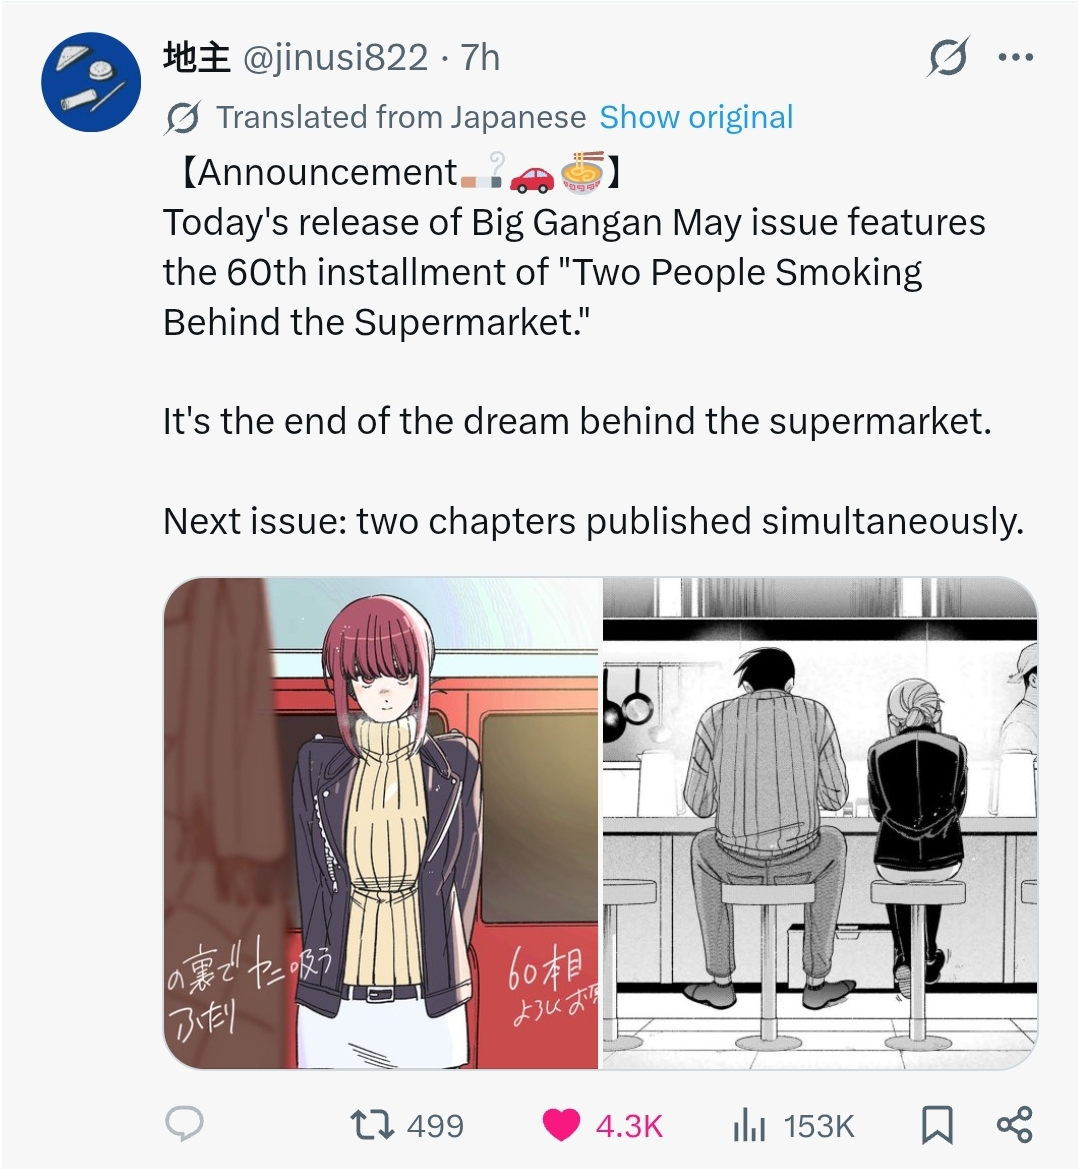Unlike the post with 4.3K likes

coord(561,1125)
